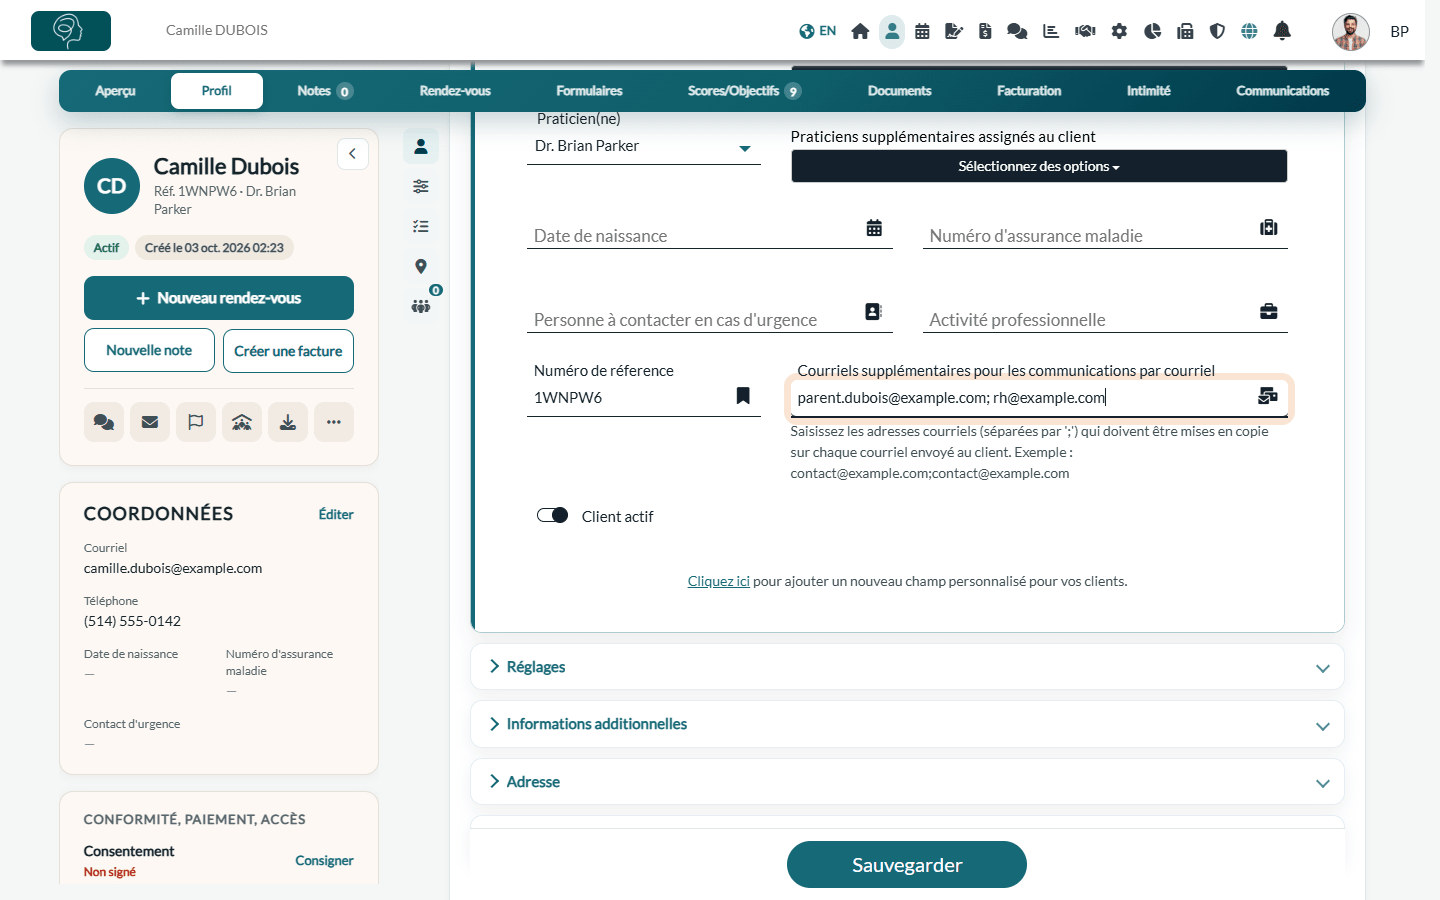1440x900 pixels.
Task: Click the Sauvegarder button
Action: pyautogui.click(x=907, y=865)
